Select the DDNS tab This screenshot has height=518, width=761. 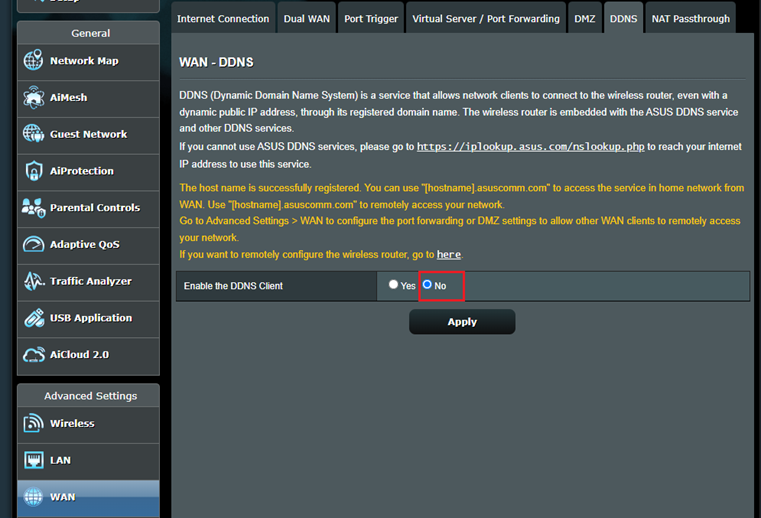point(624,18)
